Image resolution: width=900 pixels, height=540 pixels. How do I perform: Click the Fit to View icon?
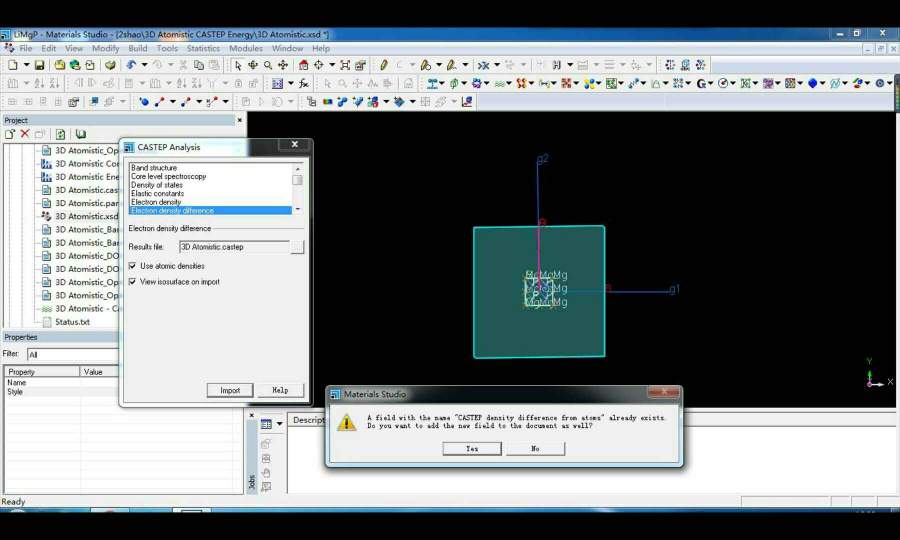[345, 65]
